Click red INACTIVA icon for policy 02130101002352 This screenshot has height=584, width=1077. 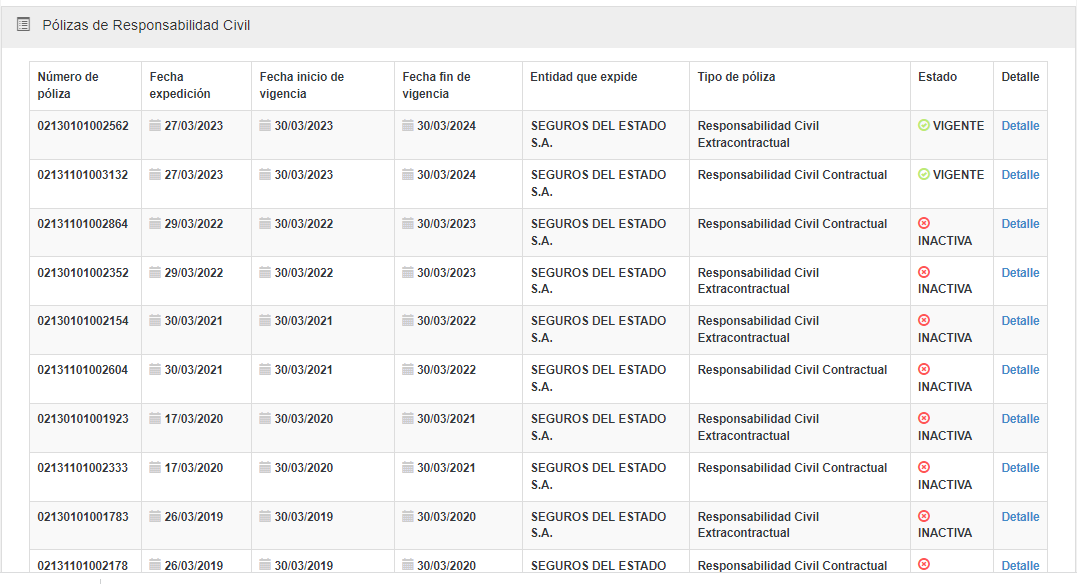(924, 273)
